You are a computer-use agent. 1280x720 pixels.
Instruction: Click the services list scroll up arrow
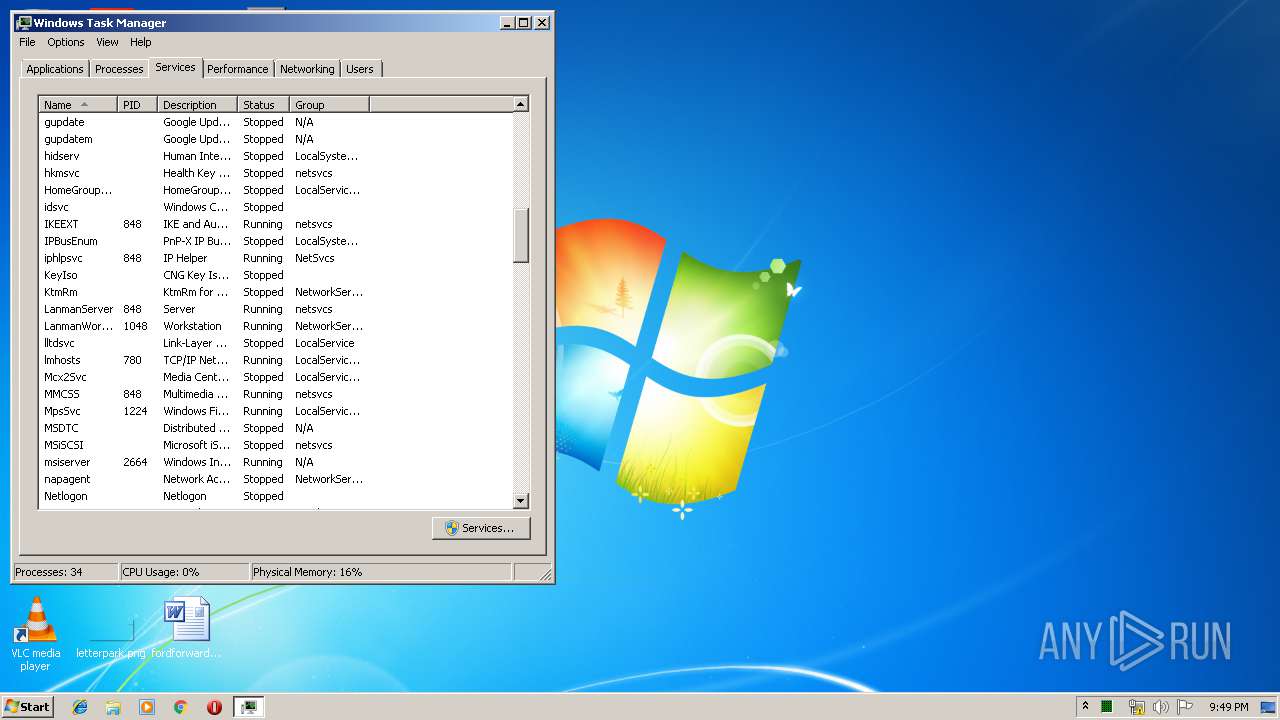pos(520,104)
